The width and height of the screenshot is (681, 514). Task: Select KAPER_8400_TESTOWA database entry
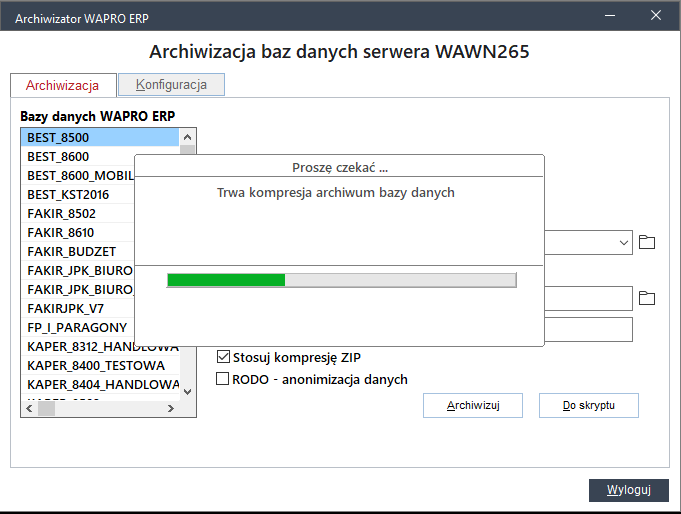[x=100, y=366]
